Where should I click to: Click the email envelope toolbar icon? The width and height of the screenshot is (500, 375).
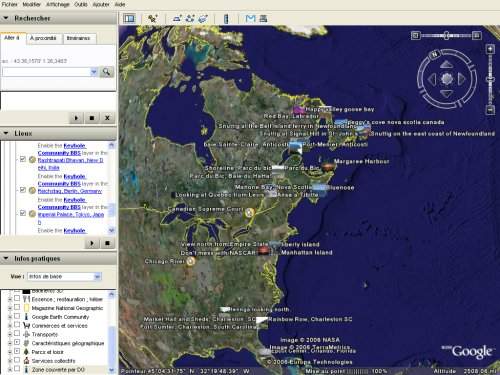coord(250,18)
